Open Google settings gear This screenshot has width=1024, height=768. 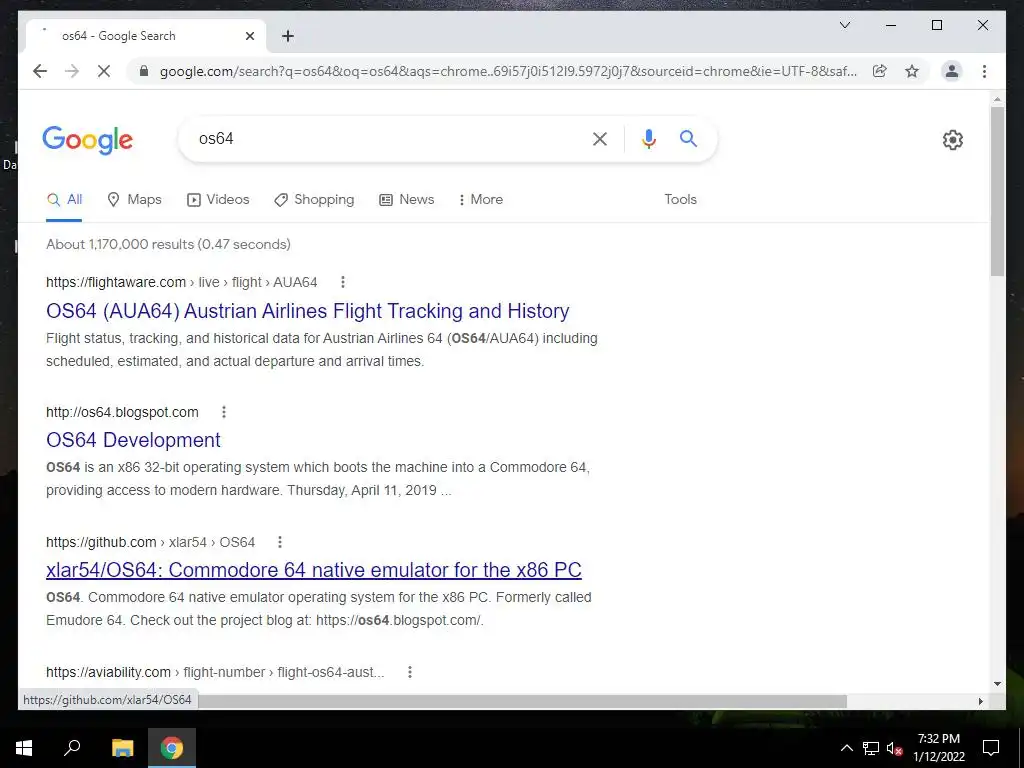(x=952, y=140)
